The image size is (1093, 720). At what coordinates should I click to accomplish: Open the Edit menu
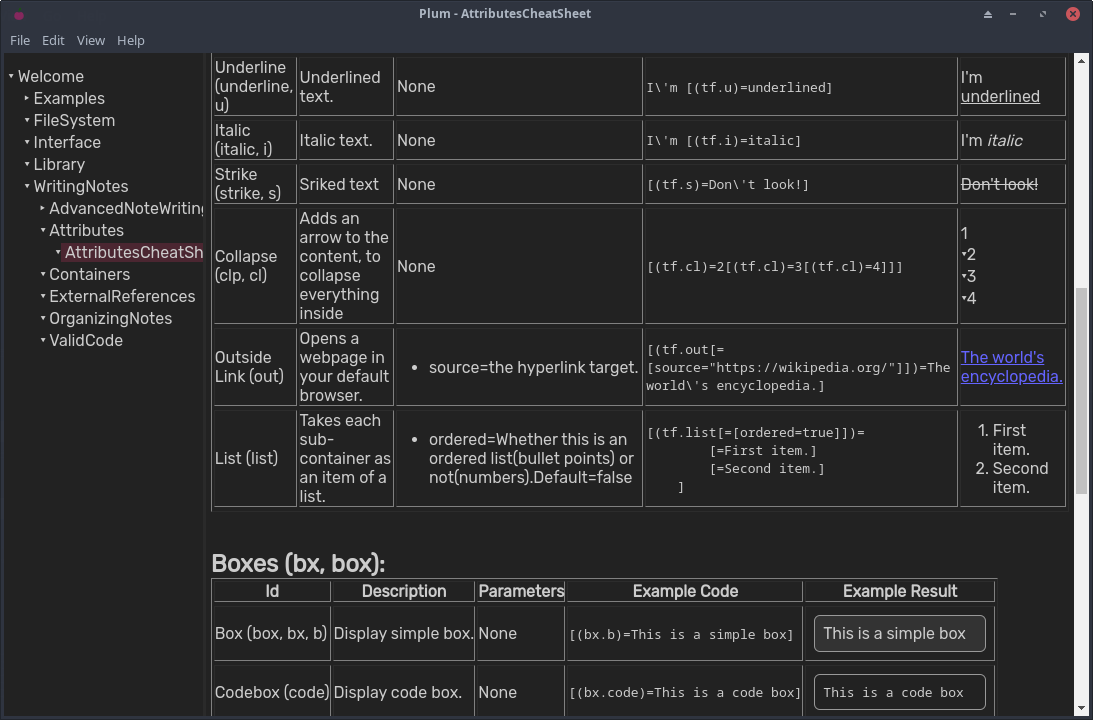53,40
